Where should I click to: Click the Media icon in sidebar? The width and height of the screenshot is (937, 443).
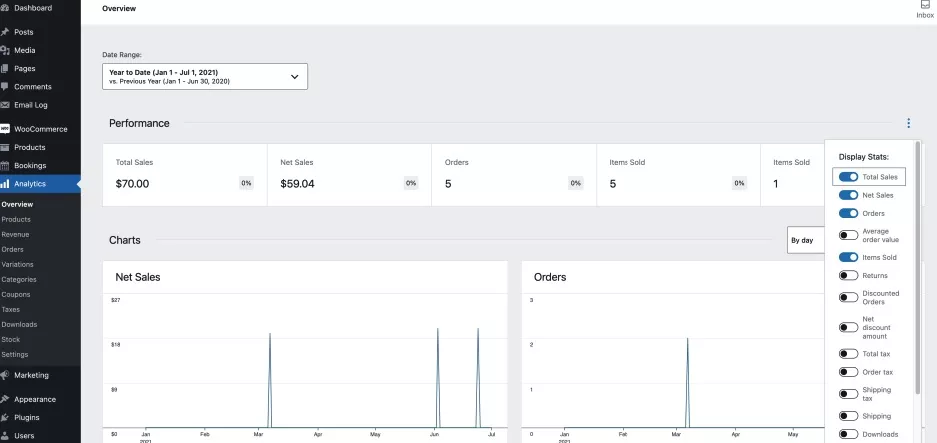click(x=4, y=50)
